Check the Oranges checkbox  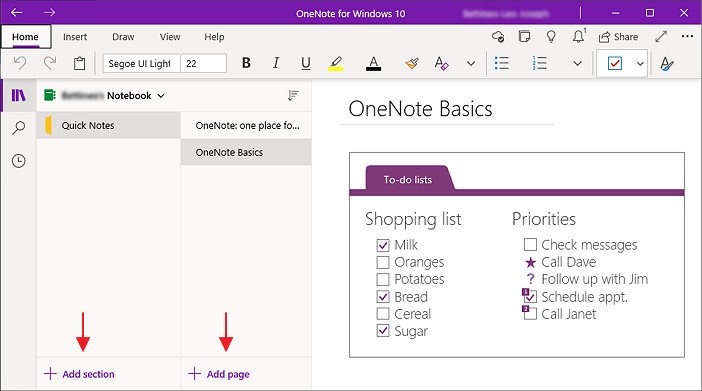tap(383, 262)
